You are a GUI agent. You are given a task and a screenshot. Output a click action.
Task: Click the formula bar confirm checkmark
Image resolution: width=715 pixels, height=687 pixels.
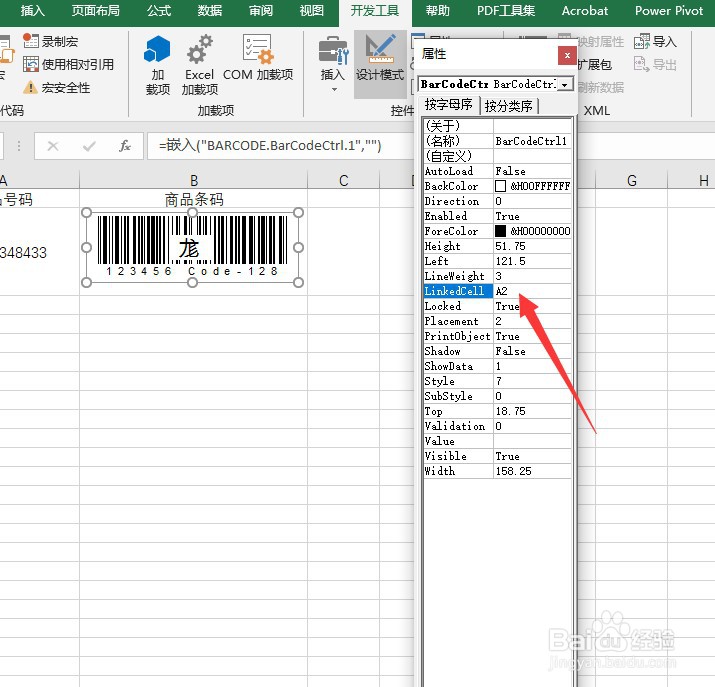pyautogui.click(x=89, y=146)
